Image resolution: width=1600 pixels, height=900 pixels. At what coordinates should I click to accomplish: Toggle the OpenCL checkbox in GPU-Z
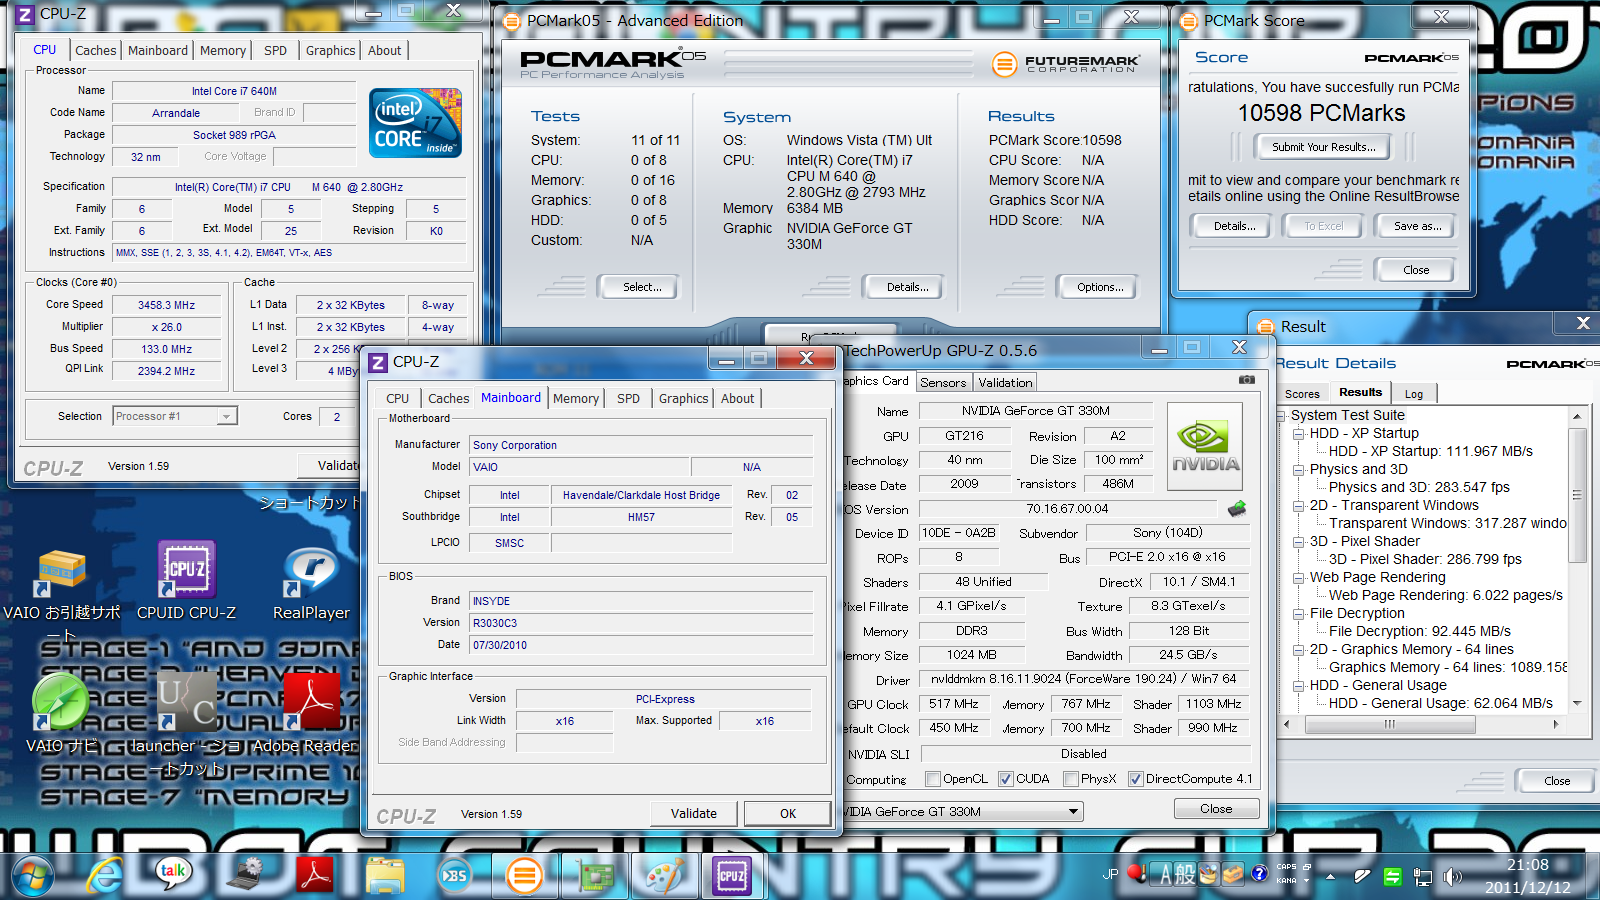pyautogui.click(x=933, y=779)
